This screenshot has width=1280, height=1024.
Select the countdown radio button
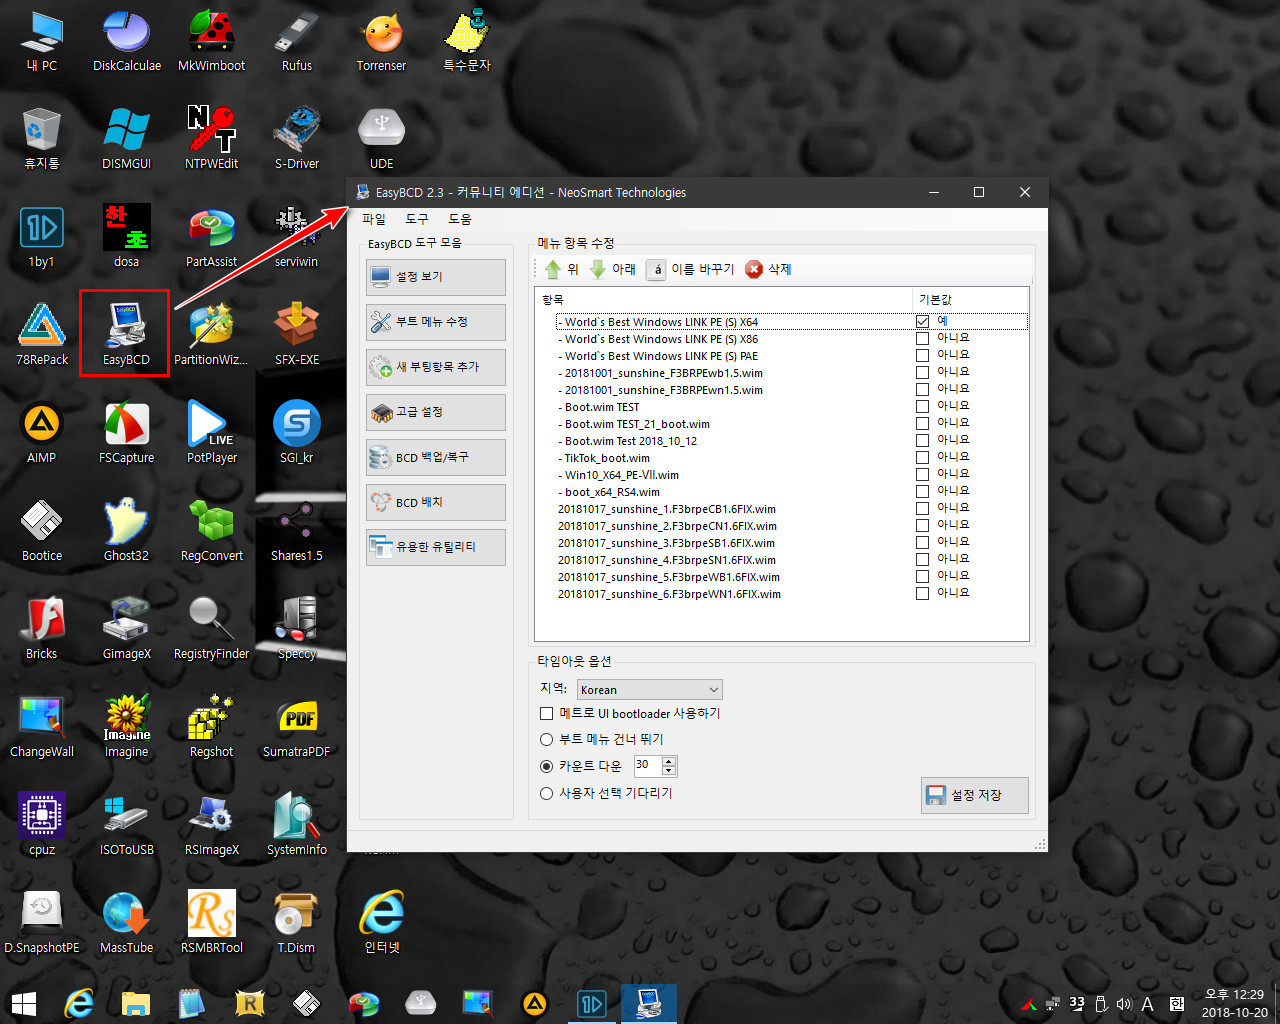tap(546, 766)
